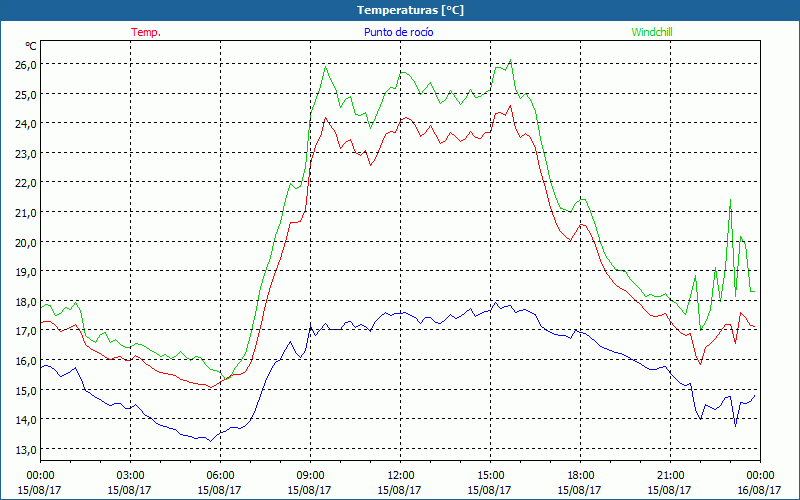This screenshot has height=500, width=800.
Task: Click the 26,0 y-axis value
Action: [x=27, y=65]
